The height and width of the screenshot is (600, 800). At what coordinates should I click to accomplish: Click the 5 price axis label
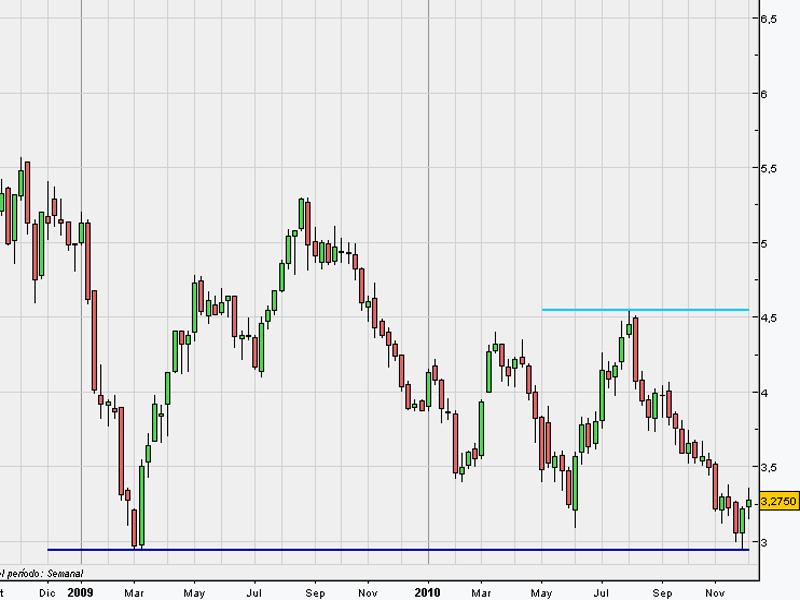tap(764, 243)
